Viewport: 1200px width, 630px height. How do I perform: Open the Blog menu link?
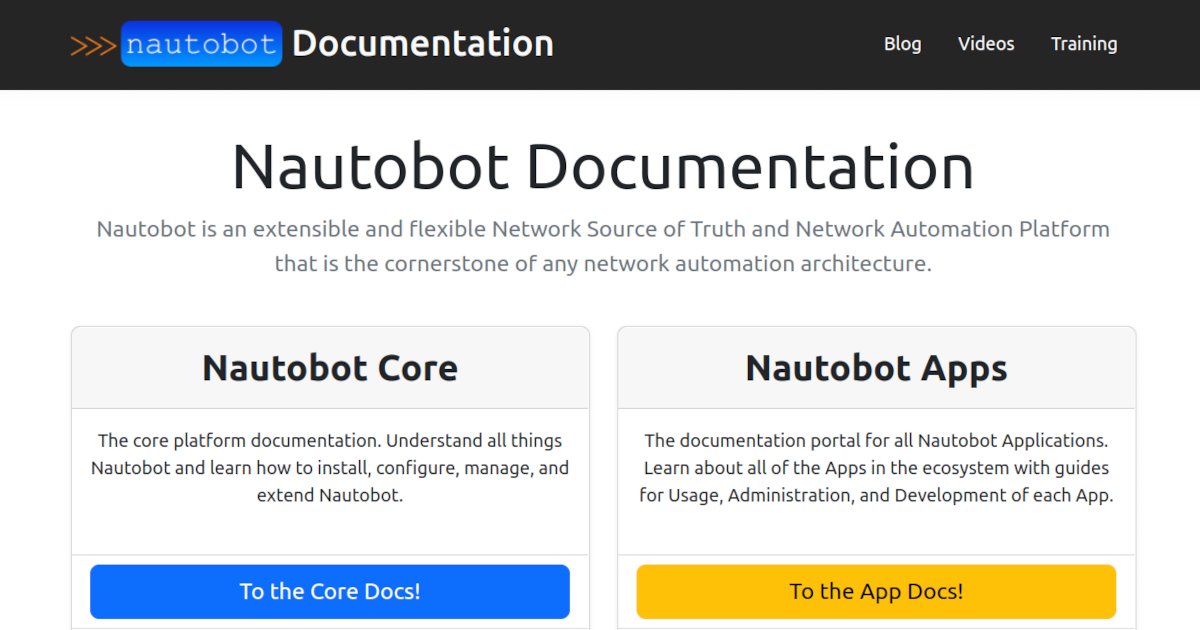point(902,44)
